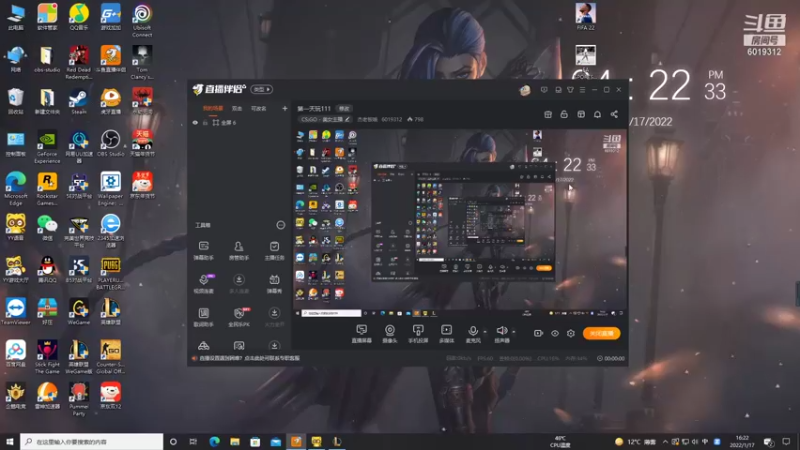The height and width of the screenshot is (450, 800).
Task: Open the toolbox more options circle
Action: 281,225
